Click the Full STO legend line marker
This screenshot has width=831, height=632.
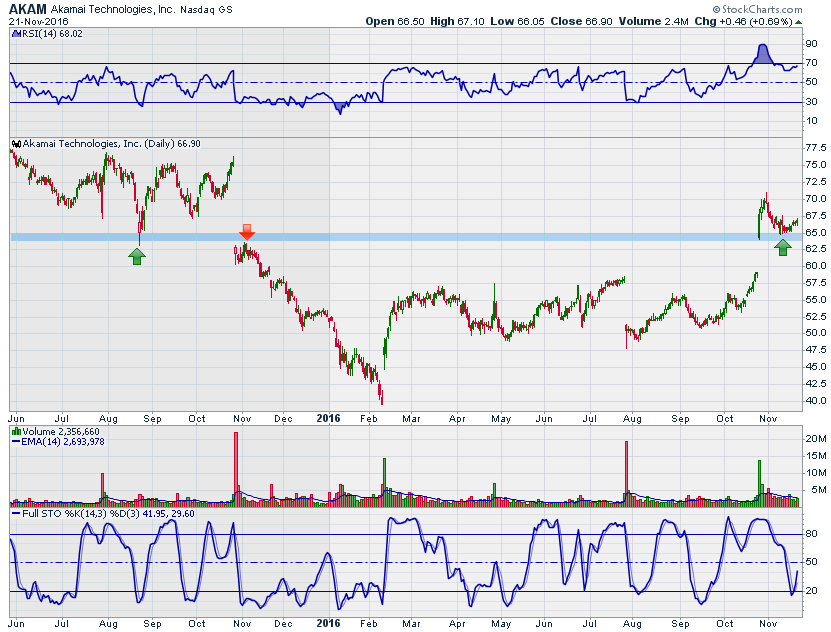pos(15,513)
